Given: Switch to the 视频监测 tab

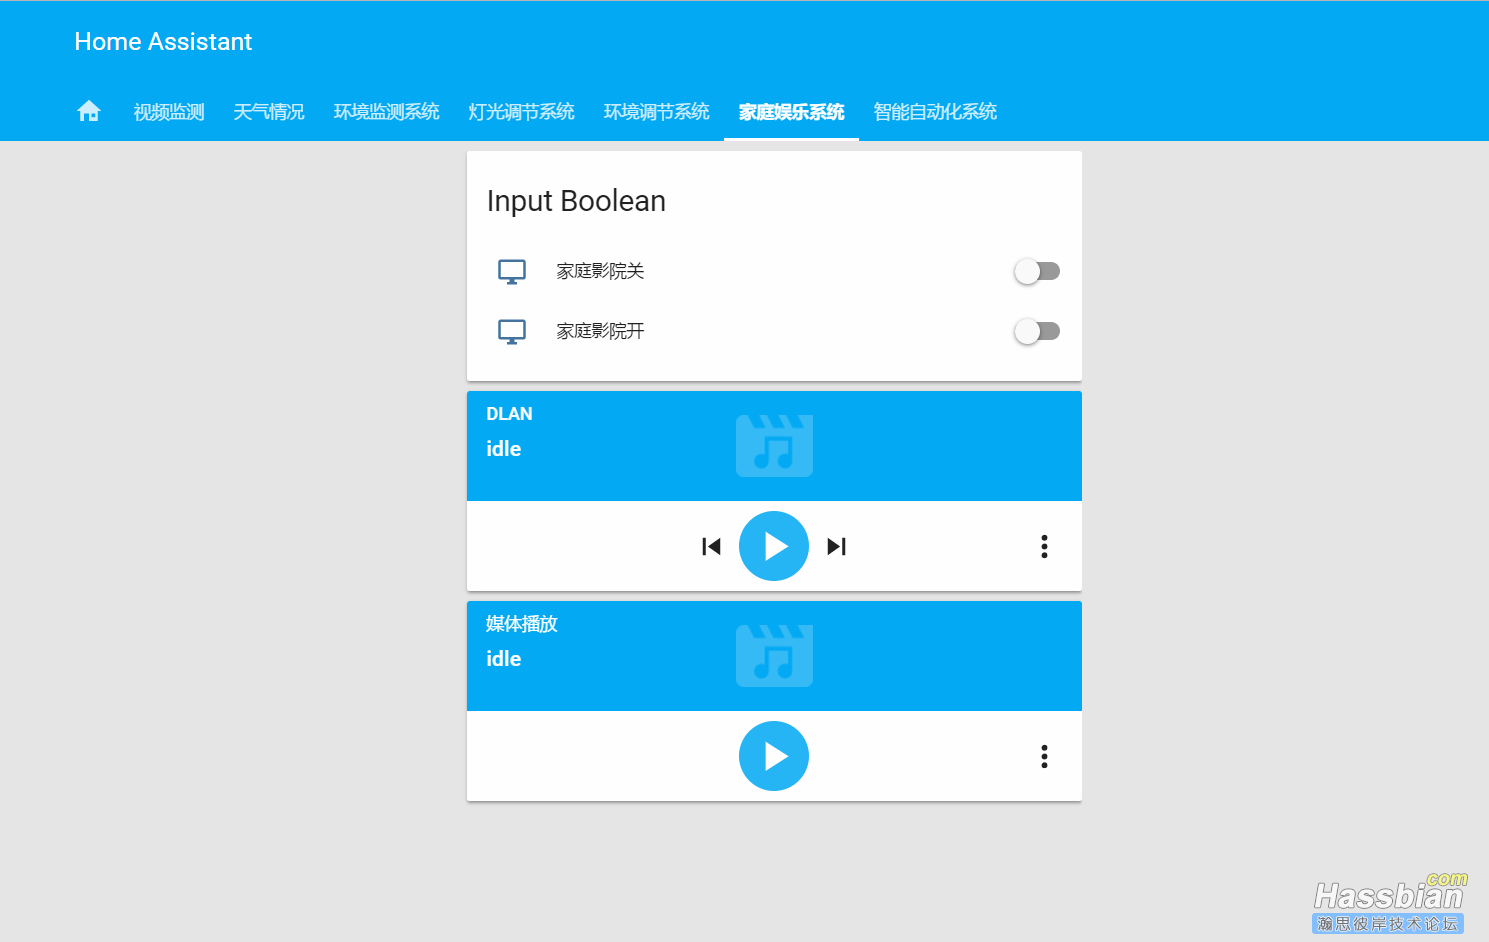Looking at the screenshot, I should point(169,112).
